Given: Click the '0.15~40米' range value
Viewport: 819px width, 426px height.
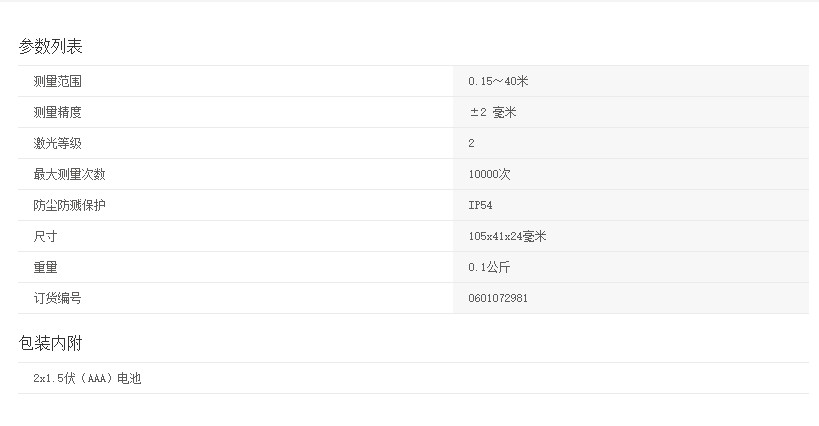Looking at the screenshot, I should 497,81.
